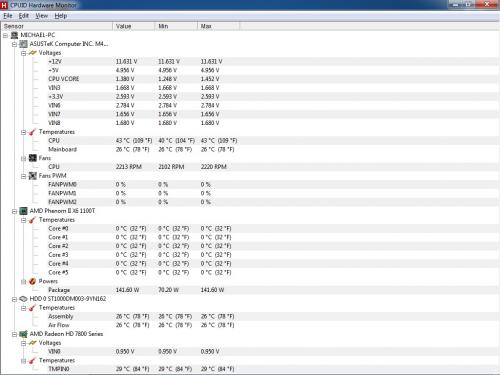Click the Radeon Voltages lightning icon
The image size is (500, 375).
32,343
